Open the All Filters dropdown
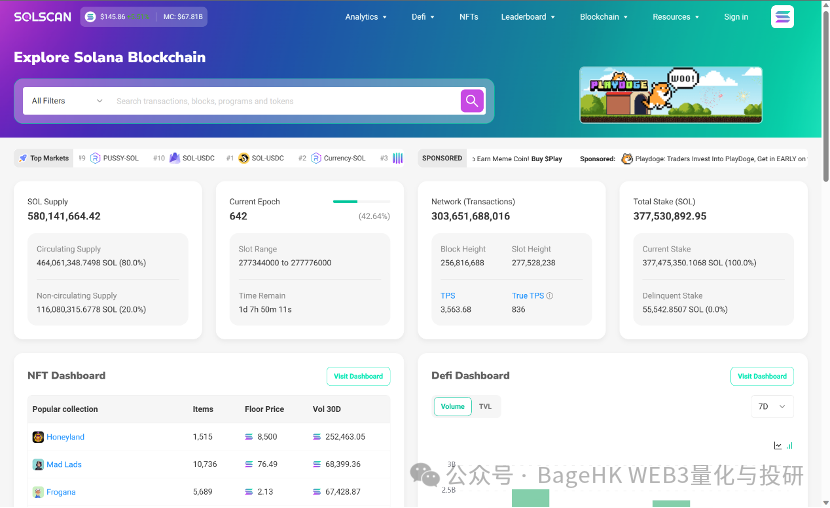830x508 pixels. (67, 101)
